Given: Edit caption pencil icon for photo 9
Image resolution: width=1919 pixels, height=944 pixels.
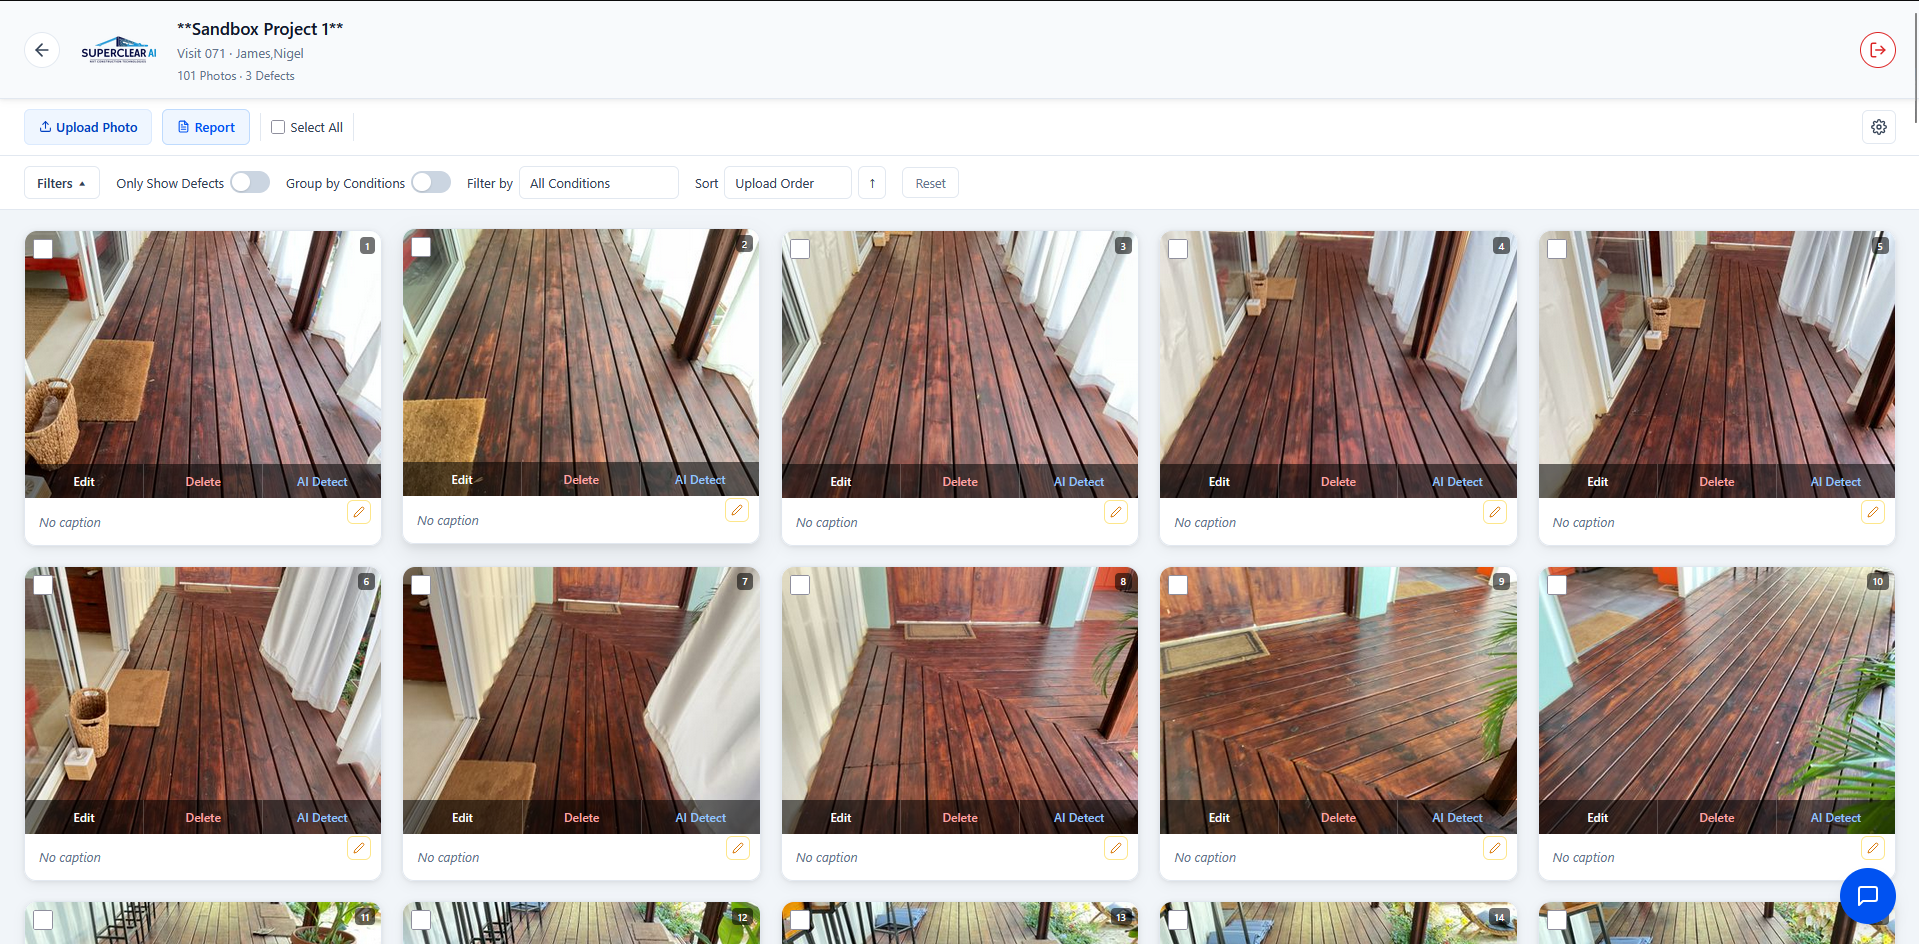Looking at the screenshot, I should [1495, 848].
